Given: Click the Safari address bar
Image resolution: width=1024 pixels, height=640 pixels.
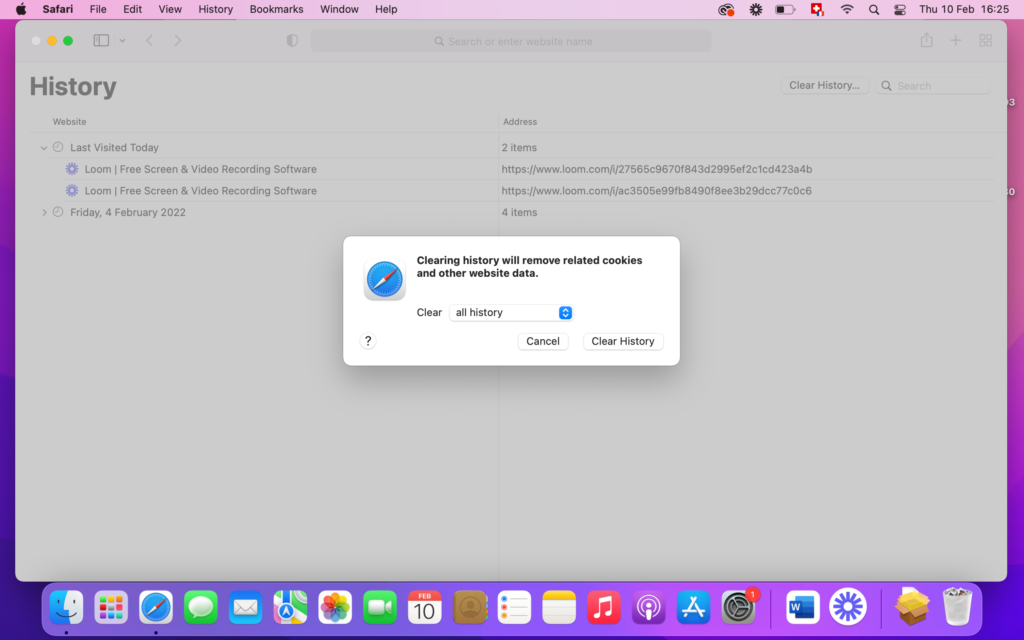Looking at the screenshot, I should pyautogui.click(x=511, y=41).
